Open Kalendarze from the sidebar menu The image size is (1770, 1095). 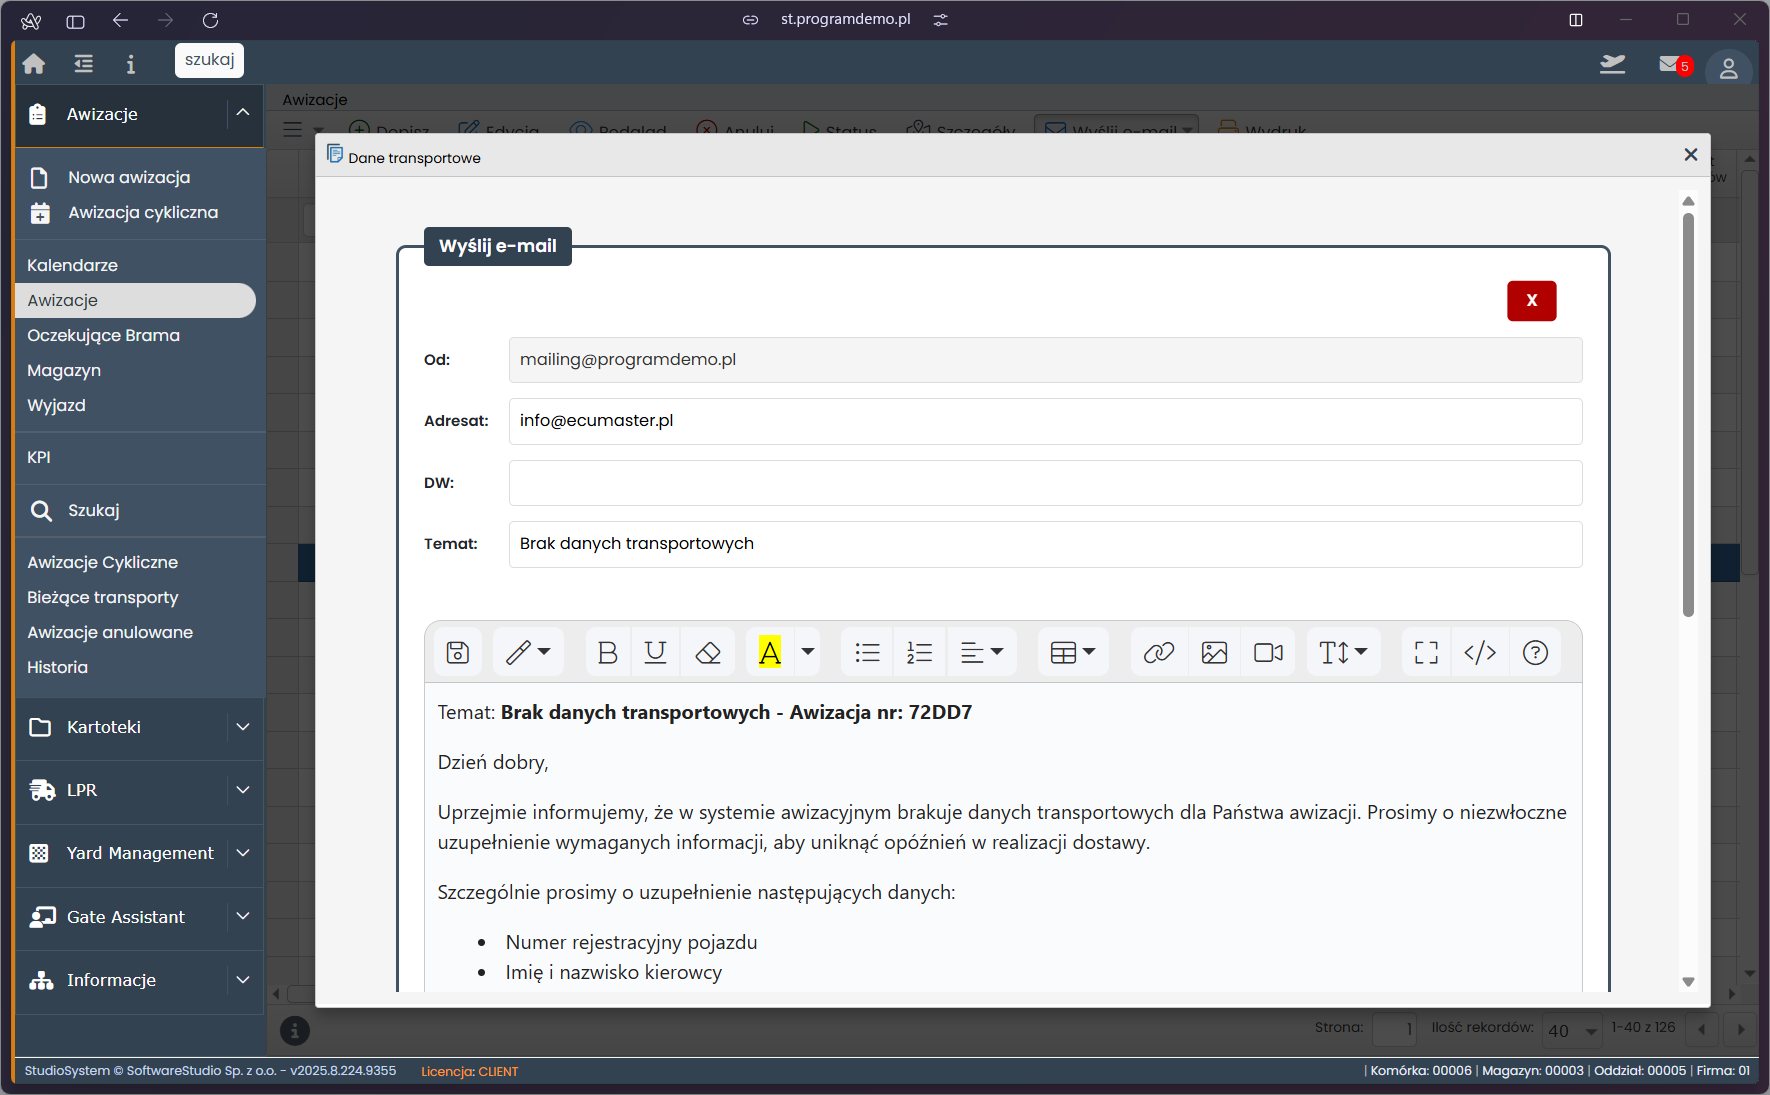[73, 265]
